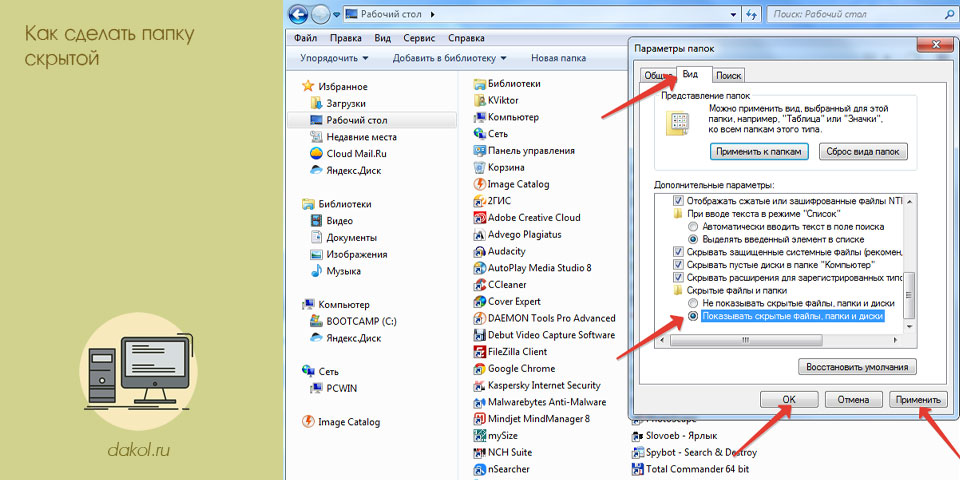The width and height of the screenshot is (960, 480).
Task: Toggle Скрывать защищенные системные файлы checkbox
Action: click(x=678, y=252)
